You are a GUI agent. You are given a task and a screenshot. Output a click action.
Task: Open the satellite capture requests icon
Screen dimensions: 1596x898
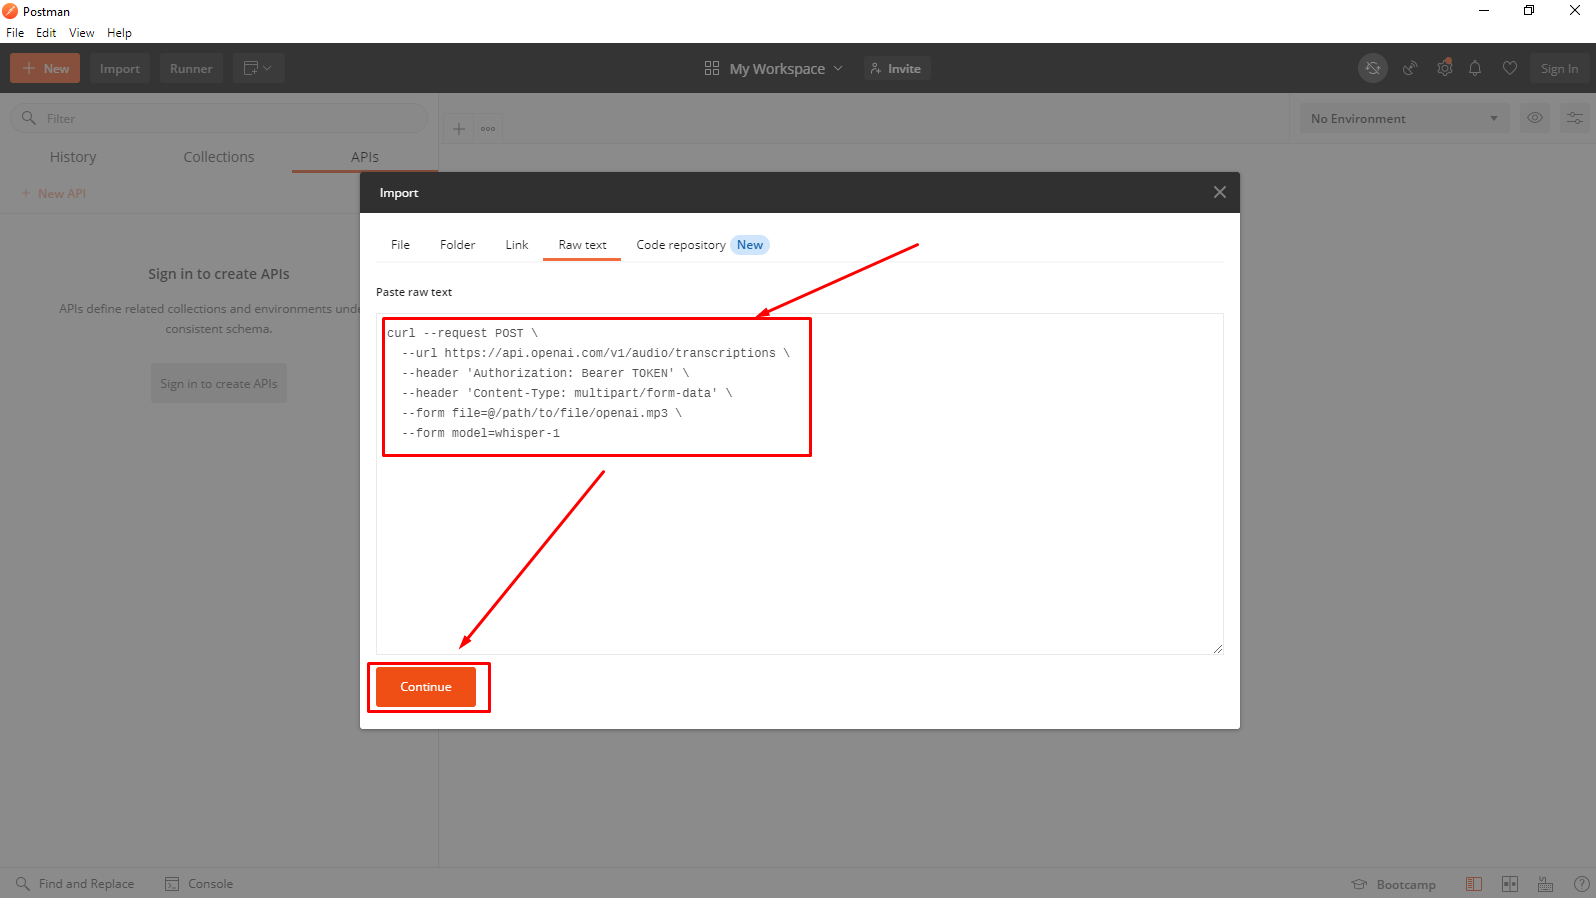point(1410,68)
